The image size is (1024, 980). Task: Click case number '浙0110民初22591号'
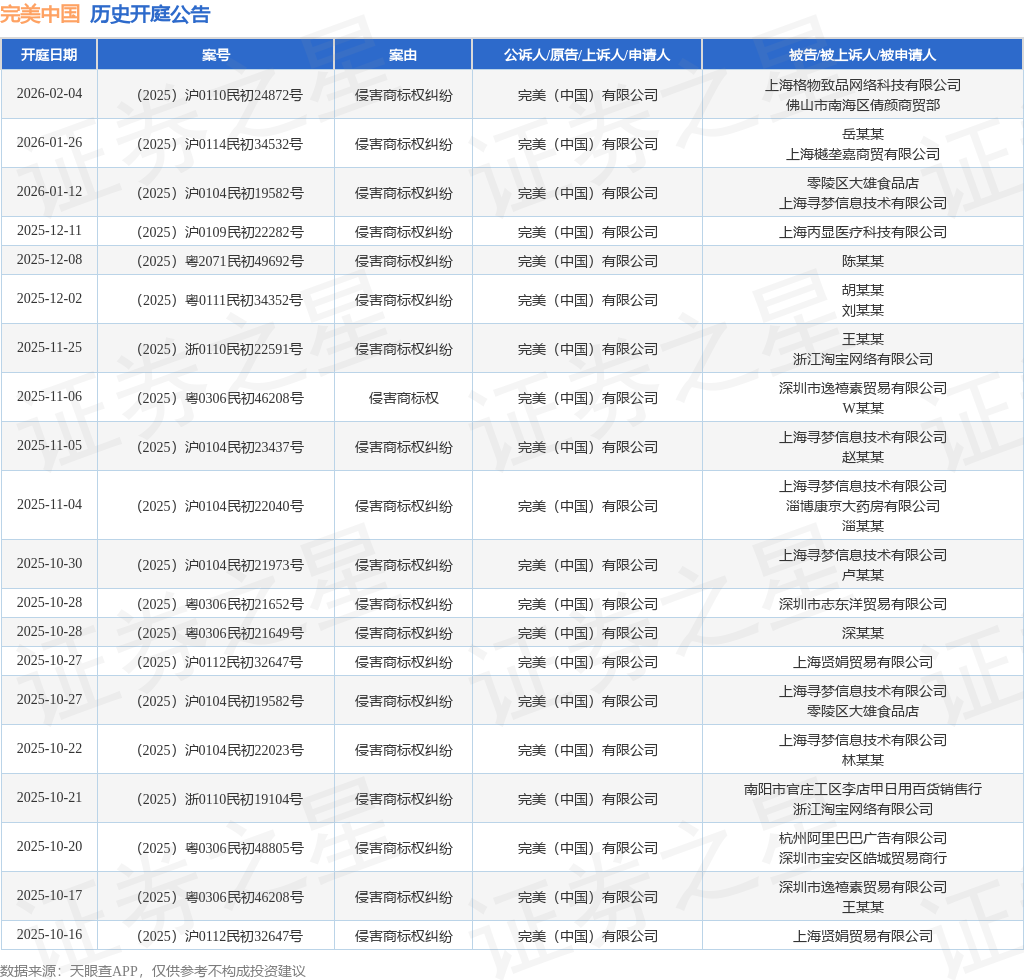[x=244, y=349]
